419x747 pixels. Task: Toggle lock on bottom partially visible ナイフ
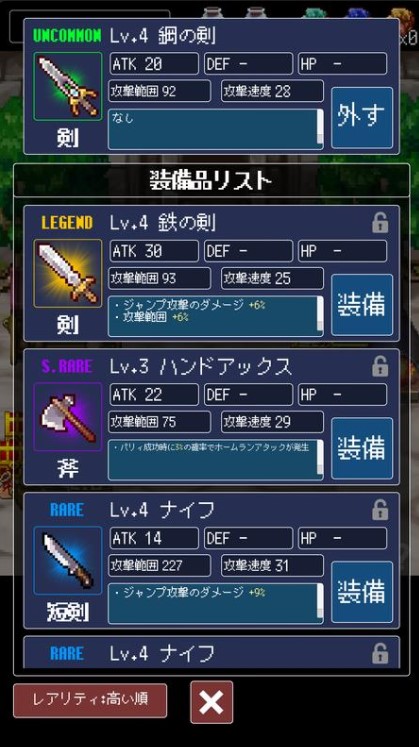click(x=380, y=654)
